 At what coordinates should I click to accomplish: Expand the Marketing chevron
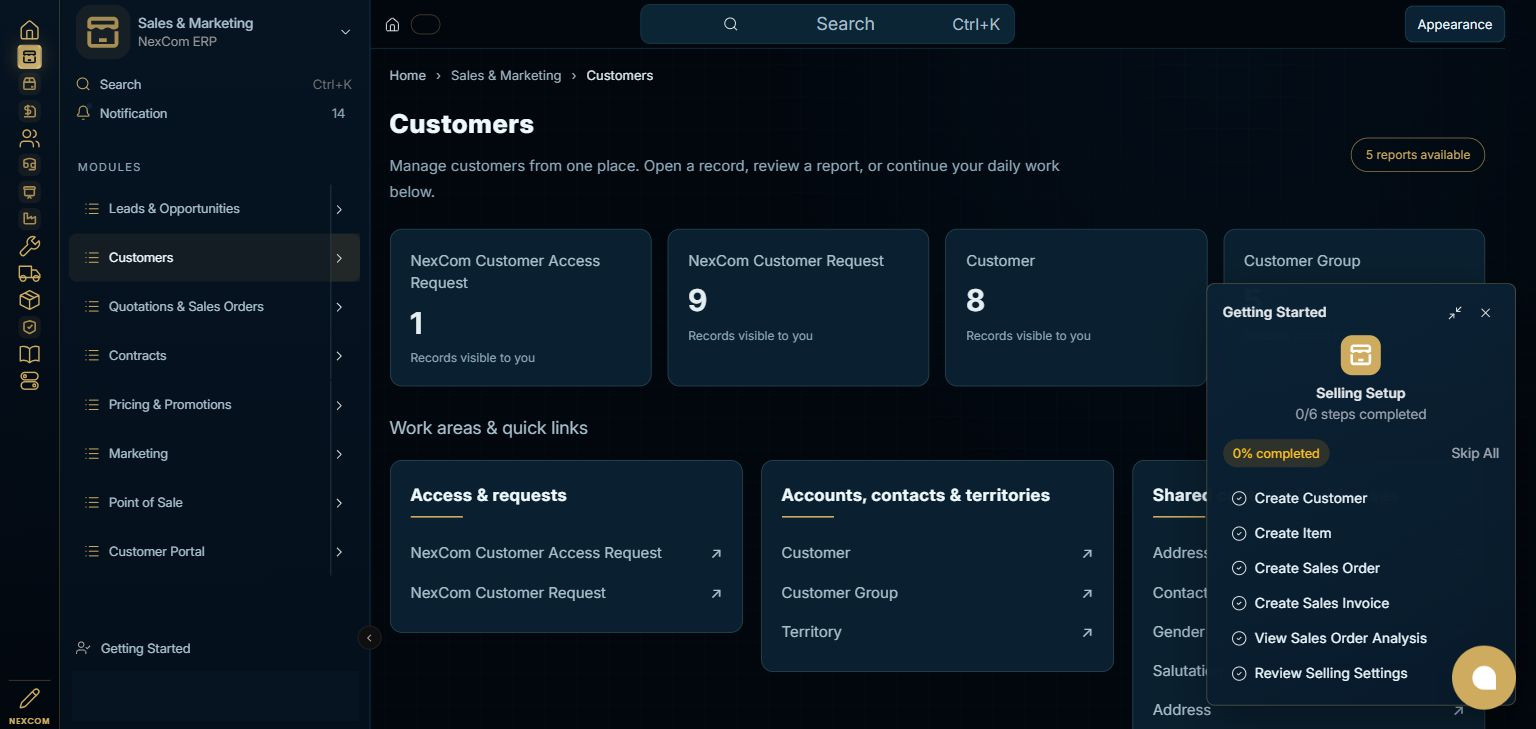pyautogui.click(x=339, y=454)
